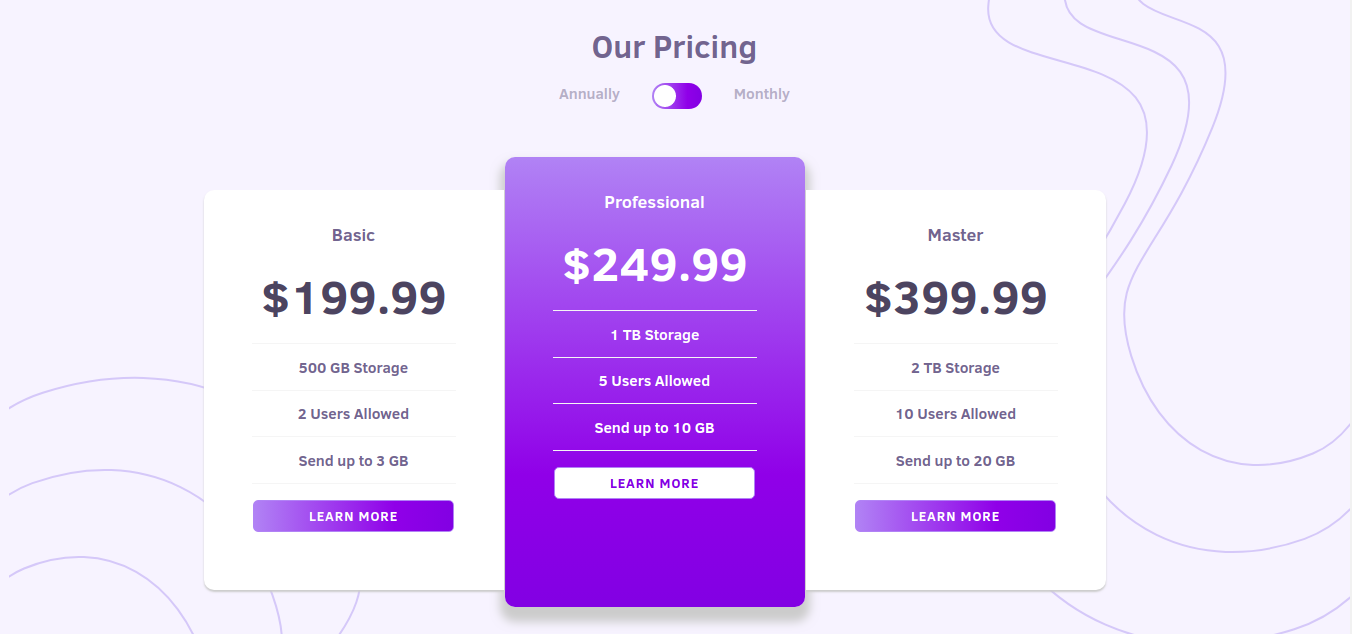Click Learn More on Basic plan
The width and height of the screenshot is (1352, 634).
click(353, 516)
